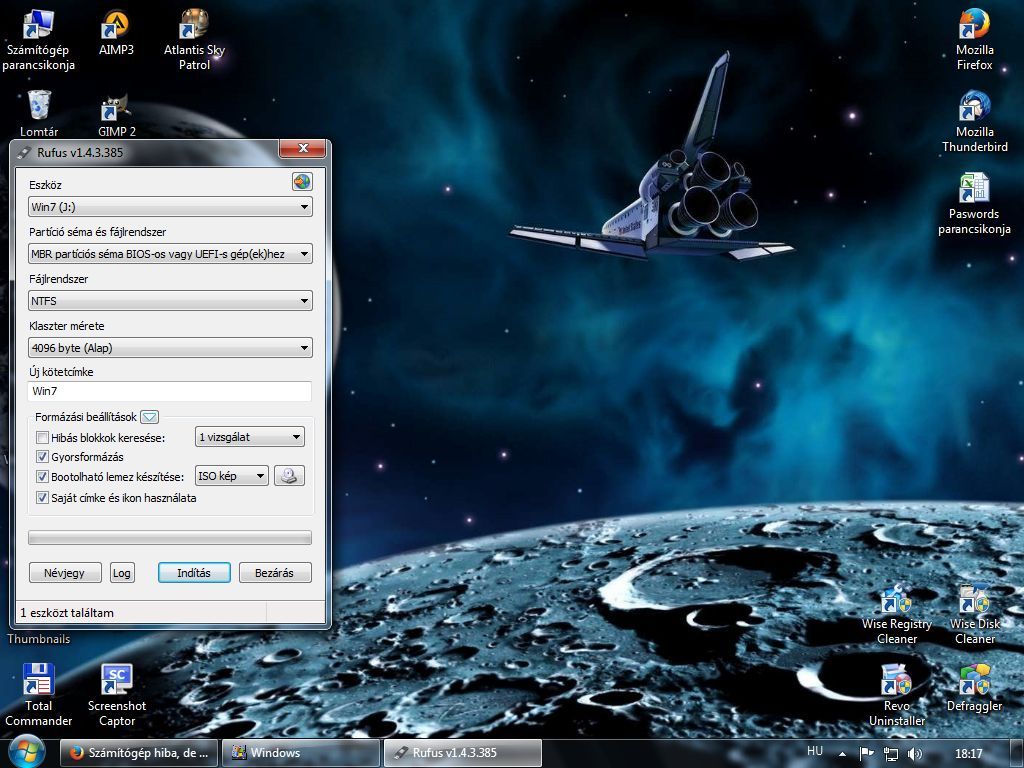This screenshot has height=768, width=1024.
Task: Click the 18:17 taskbar clock
Action: (x=968, y=754)
